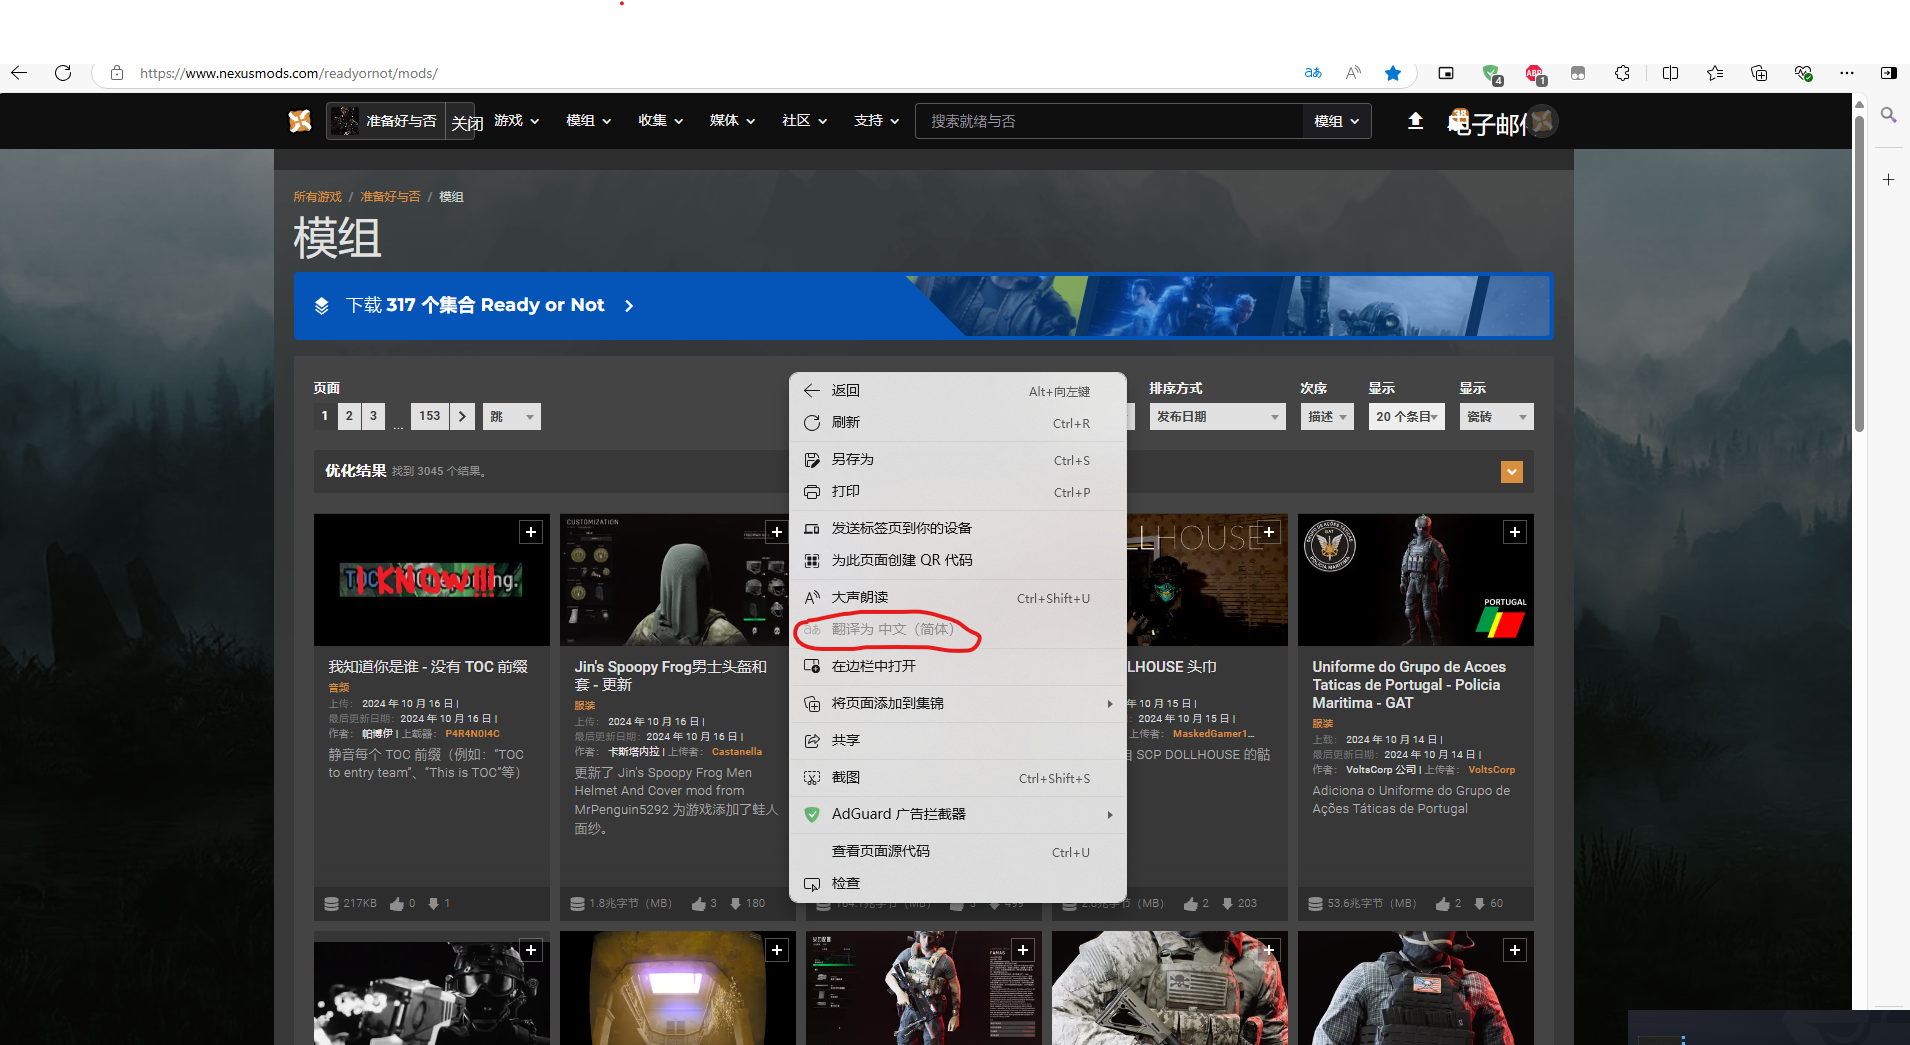Open the 下载 317 个集合 Ready or Not banner
This screenshot has width=1910, height=1045.
pos(923,305)
